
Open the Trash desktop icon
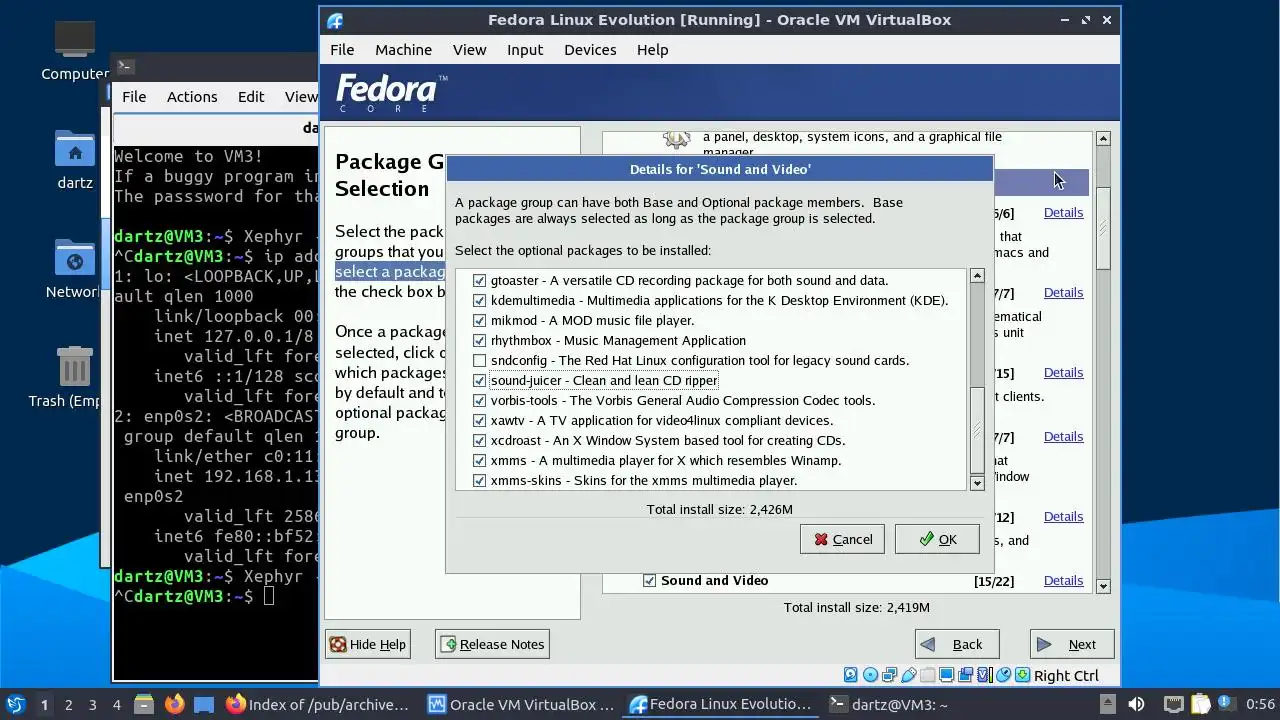(75, 376)
